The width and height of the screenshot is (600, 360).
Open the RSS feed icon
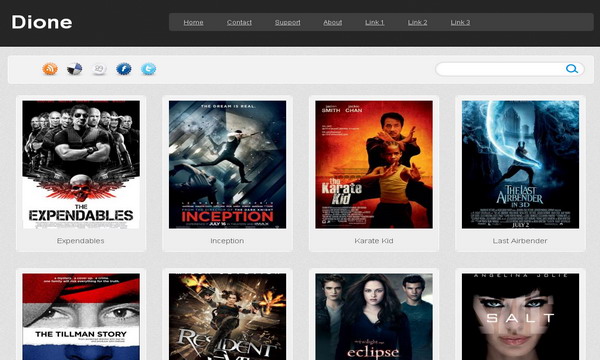click(50, 69)
